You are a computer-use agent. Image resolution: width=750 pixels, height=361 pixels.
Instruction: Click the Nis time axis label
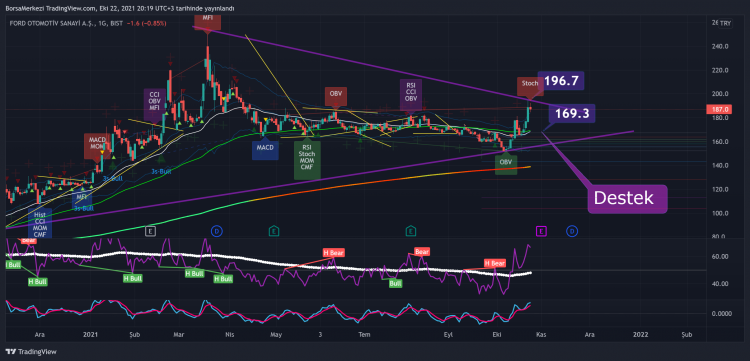coord(229,335)
